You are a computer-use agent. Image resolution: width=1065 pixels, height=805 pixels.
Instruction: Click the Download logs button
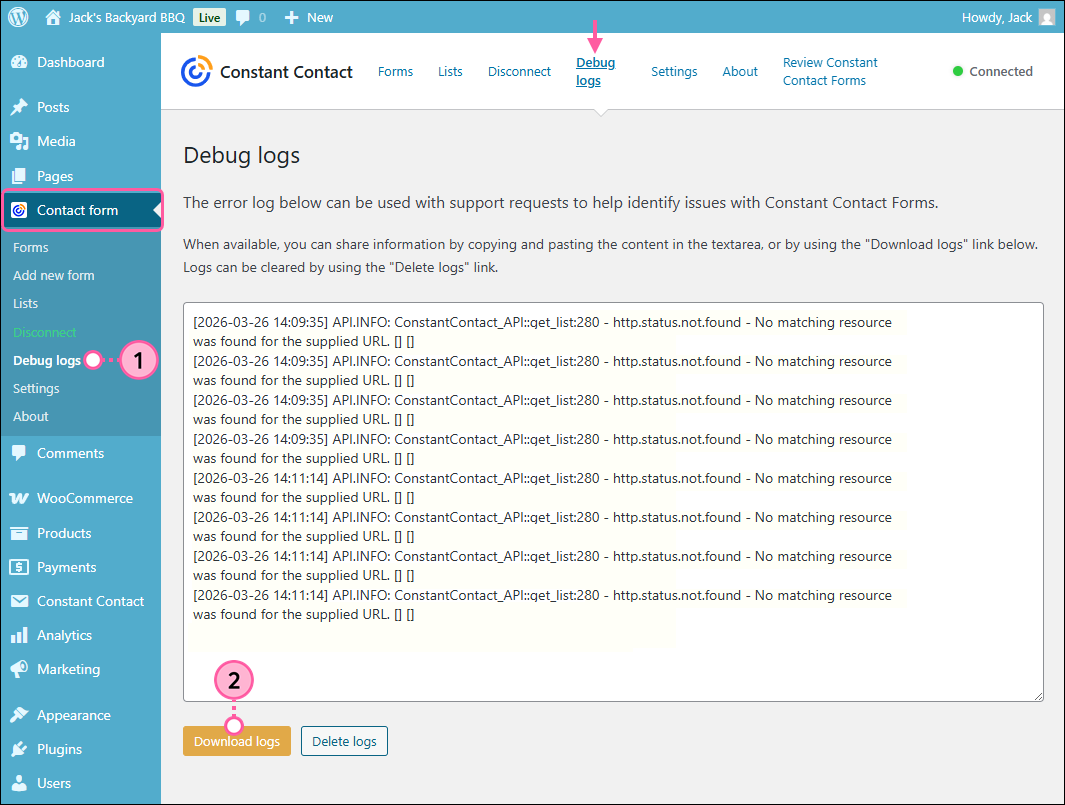[x=236, y=741]
